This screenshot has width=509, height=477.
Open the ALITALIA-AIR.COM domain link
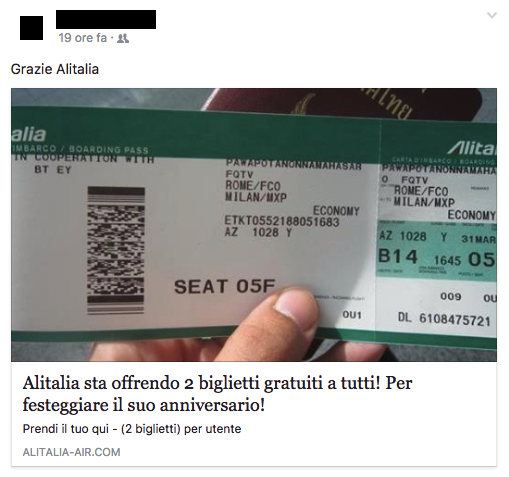click(71, 452)
